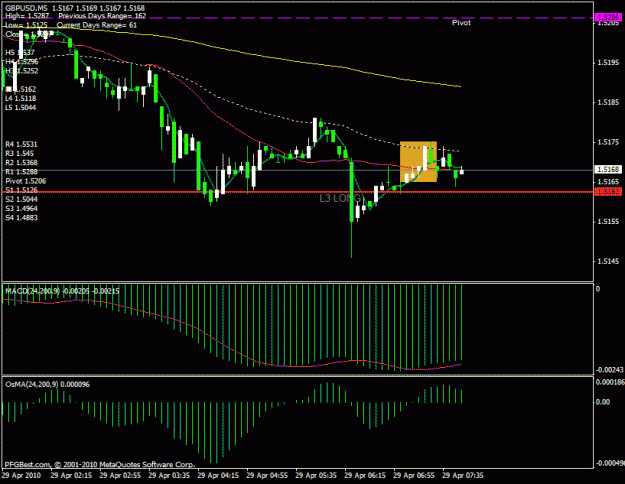Click the 1.5145 price axis value
This screenshot has width=625, height=484.
click(608, 262)
